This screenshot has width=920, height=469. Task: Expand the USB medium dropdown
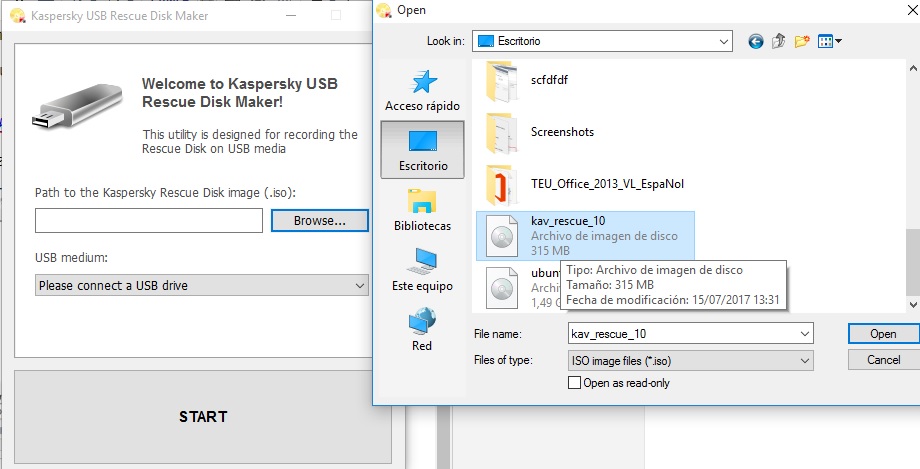pos(360,286)
